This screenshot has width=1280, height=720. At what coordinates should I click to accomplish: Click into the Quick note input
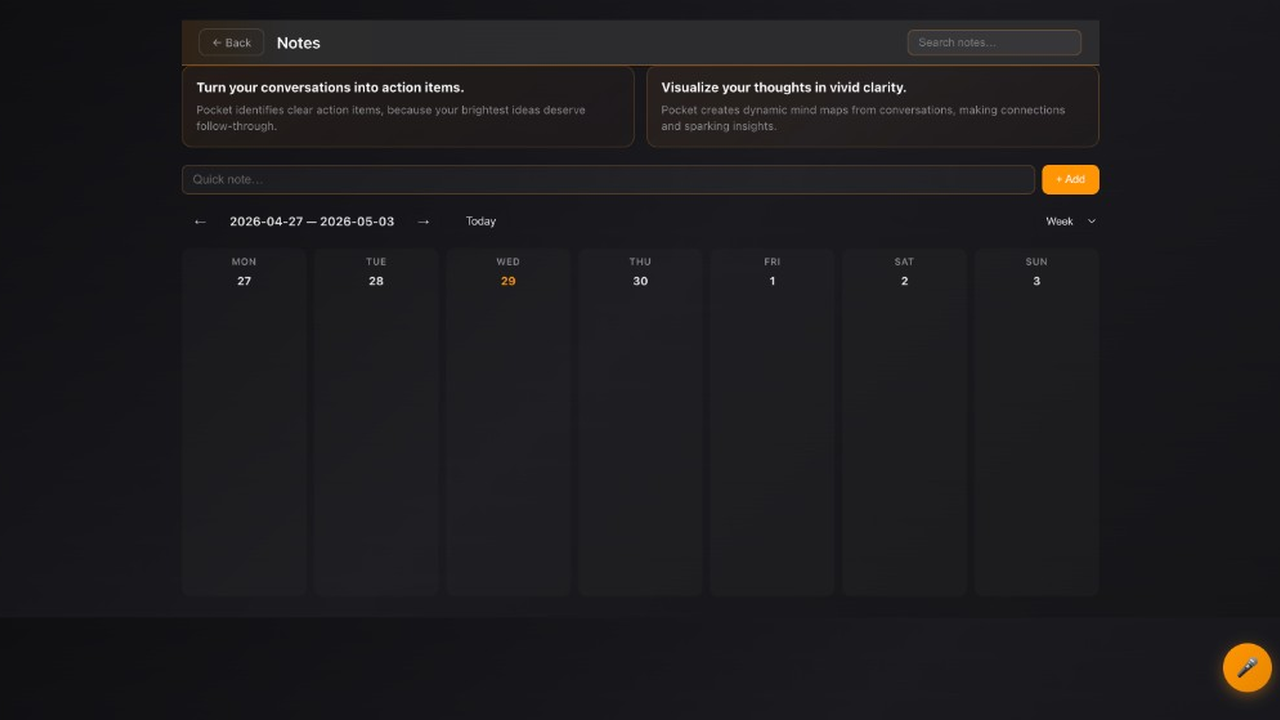pyautogui.click(x=608, y=179)
